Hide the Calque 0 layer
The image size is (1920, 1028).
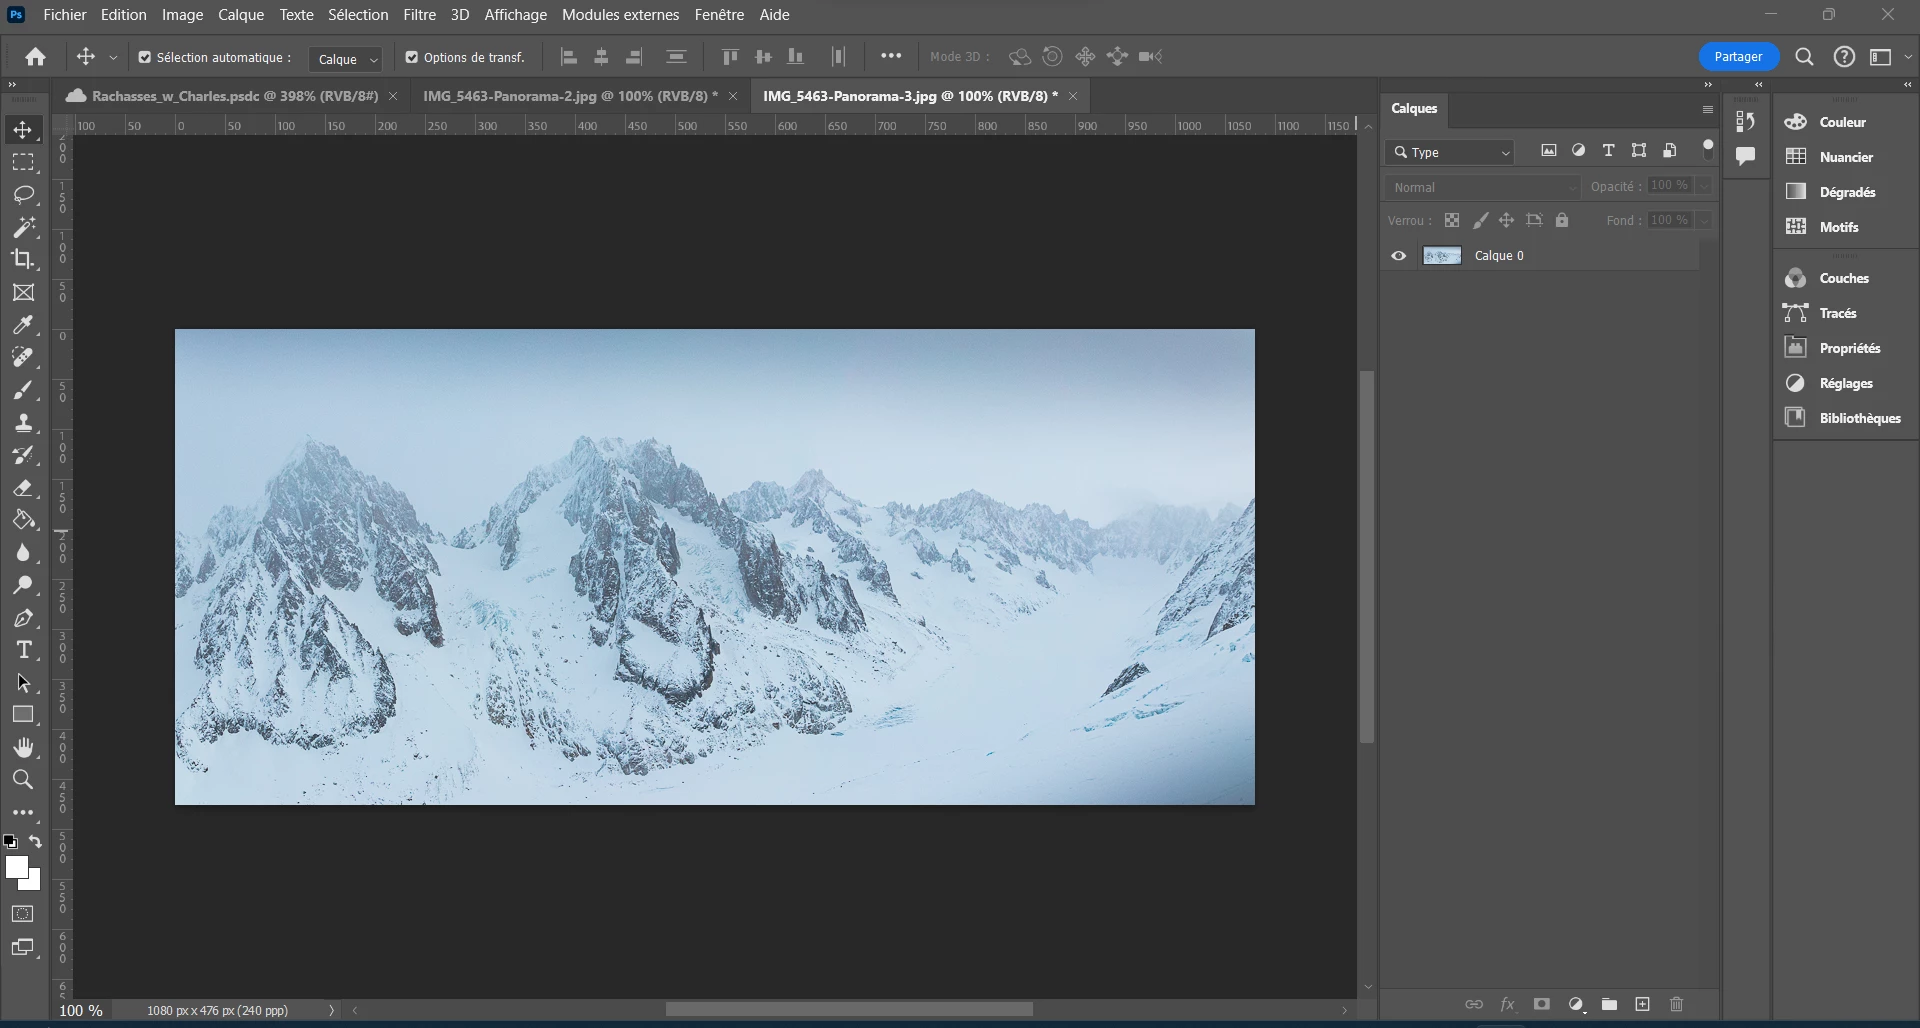[x=1398, y=256]
